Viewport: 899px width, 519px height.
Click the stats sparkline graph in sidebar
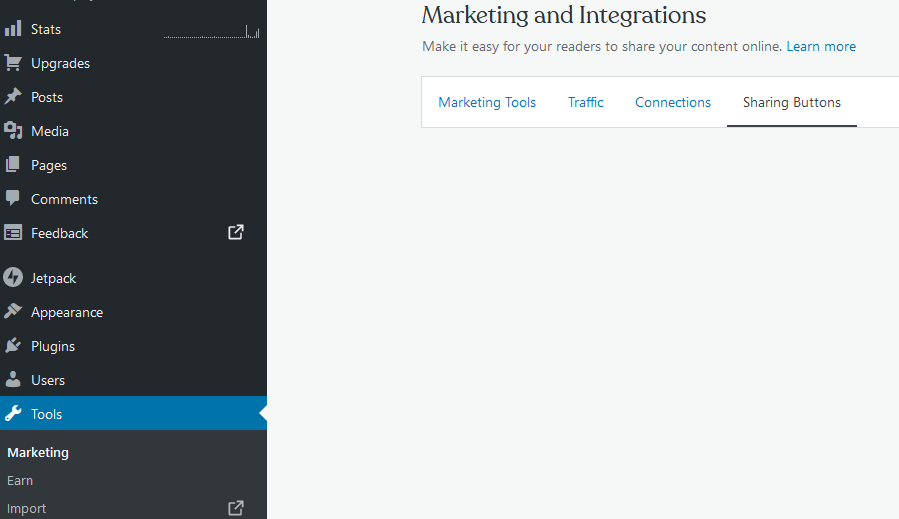(211, 33)
